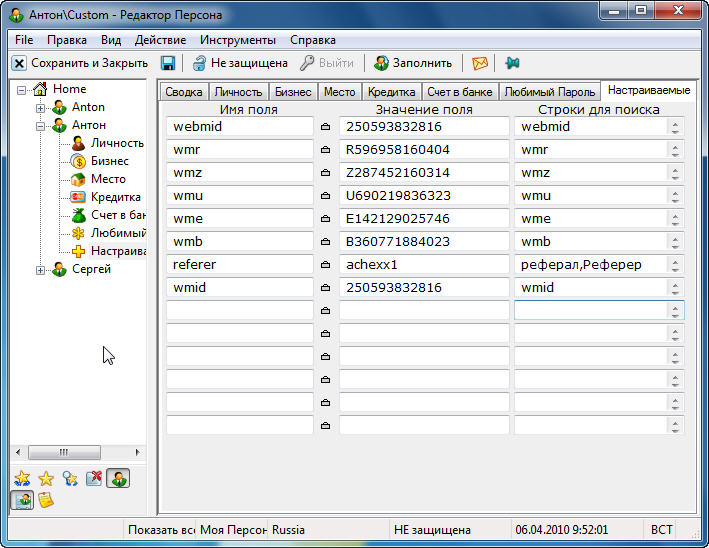Toggle the person identities icon button
This screenshot has width=709, height=548.
pos(118,478)
